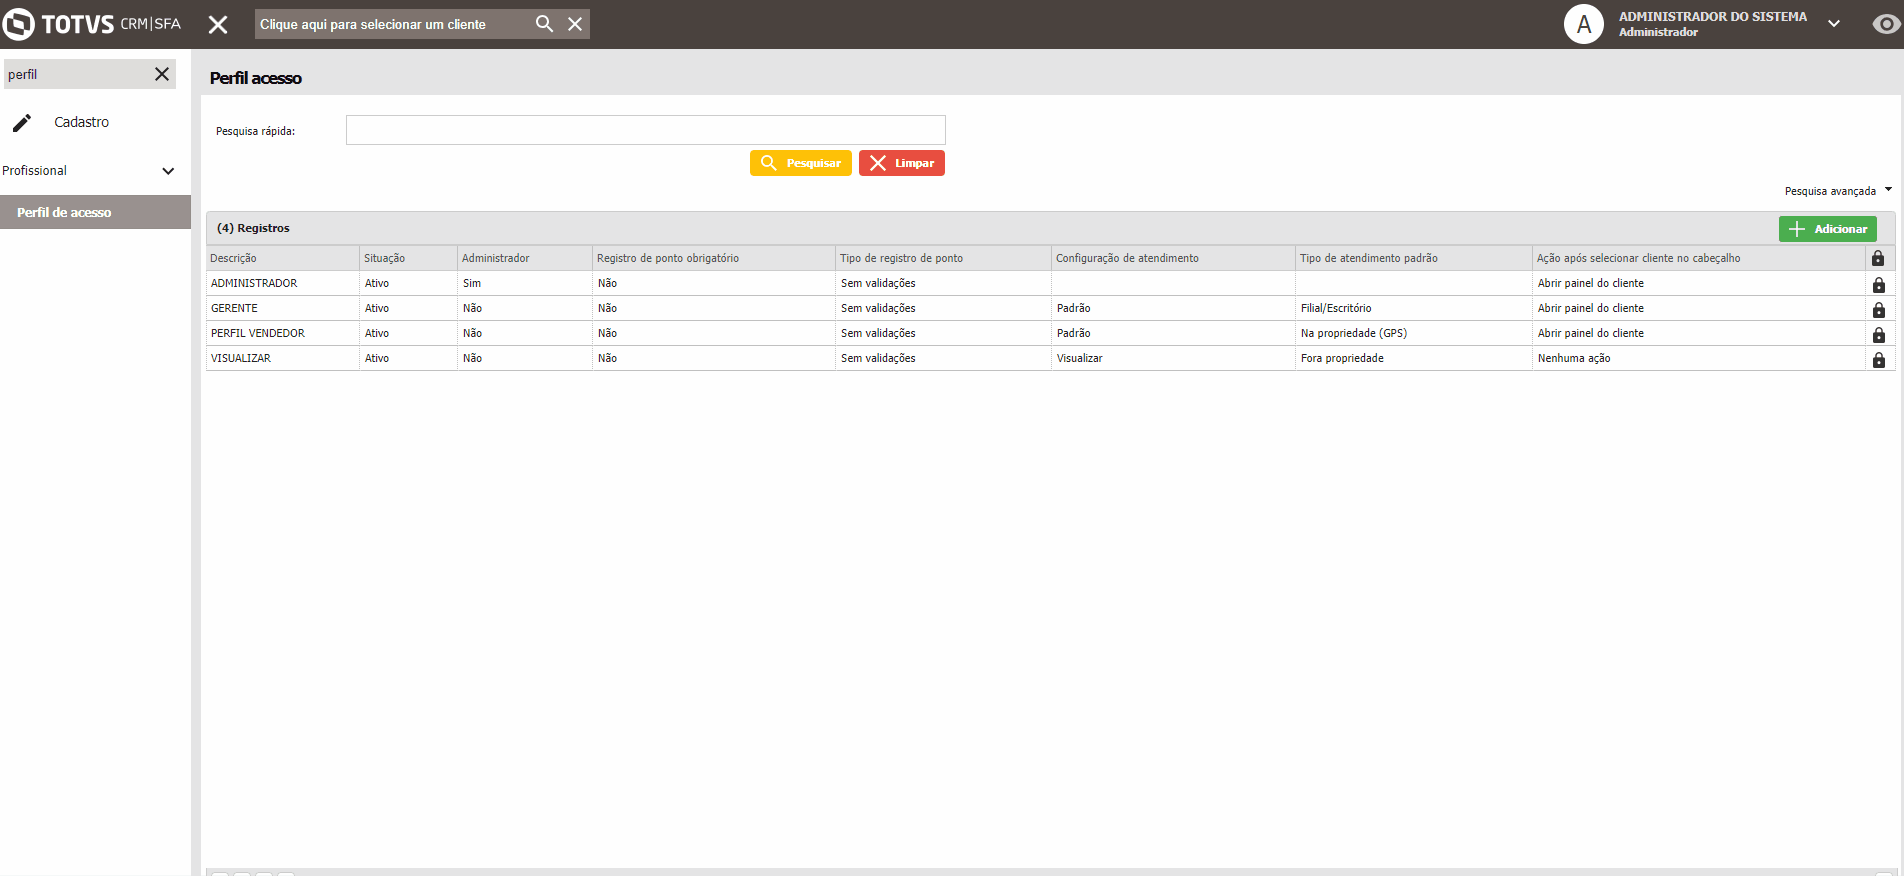Click the Registro de ponto obrigatório column header
This screenshot has width=1904, height=876.
(713, 258)
